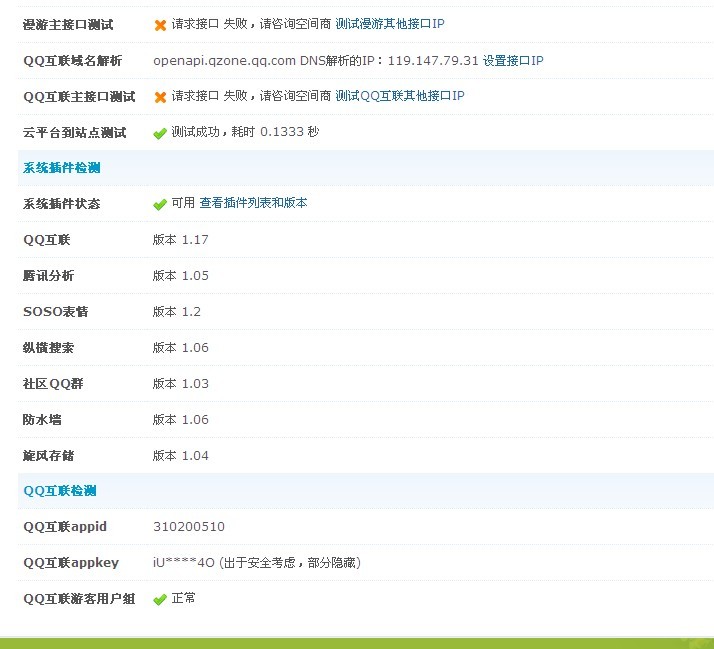Open 查看插件列表和版本 link
Viewport: 714px width, 649px height.
coord(253,203)
